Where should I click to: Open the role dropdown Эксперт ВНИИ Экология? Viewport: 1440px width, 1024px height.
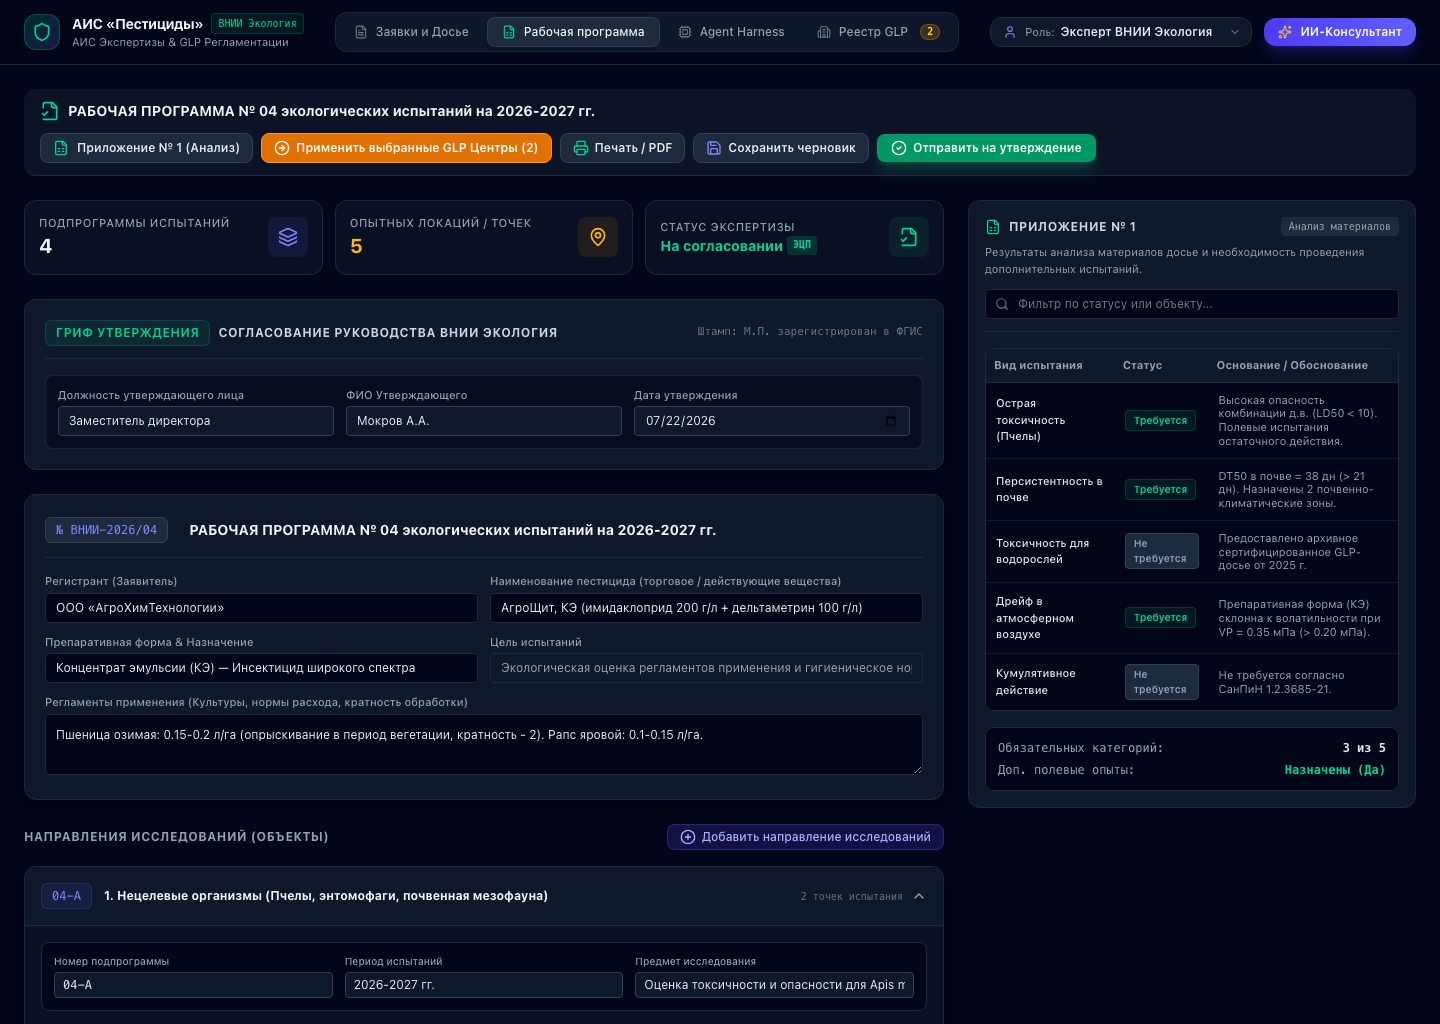(x=1121, y=32)
